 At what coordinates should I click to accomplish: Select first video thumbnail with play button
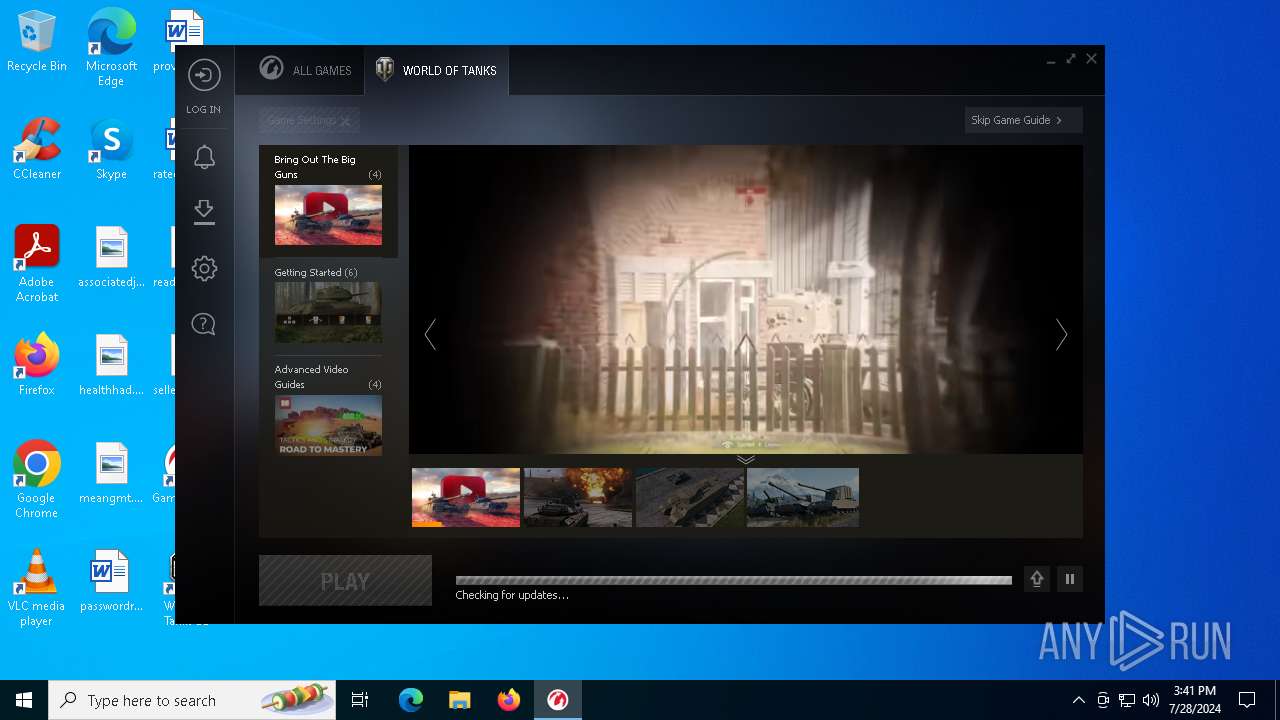coord(466,497)
